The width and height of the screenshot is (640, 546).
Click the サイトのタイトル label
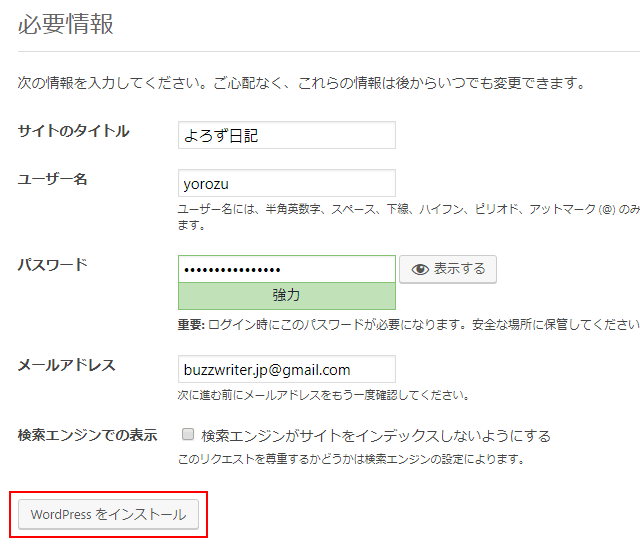73,131
